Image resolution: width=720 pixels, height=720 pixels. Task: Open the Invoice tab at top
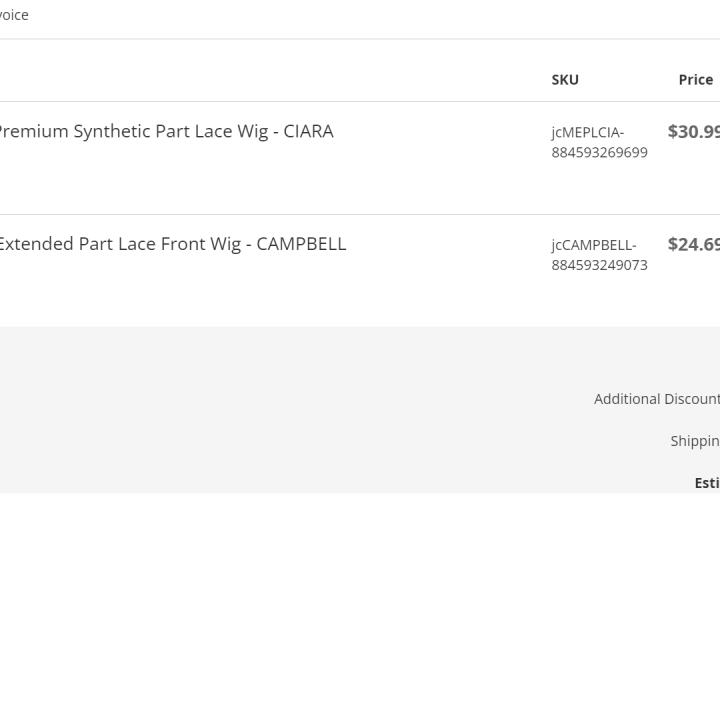tap(14, 15)
